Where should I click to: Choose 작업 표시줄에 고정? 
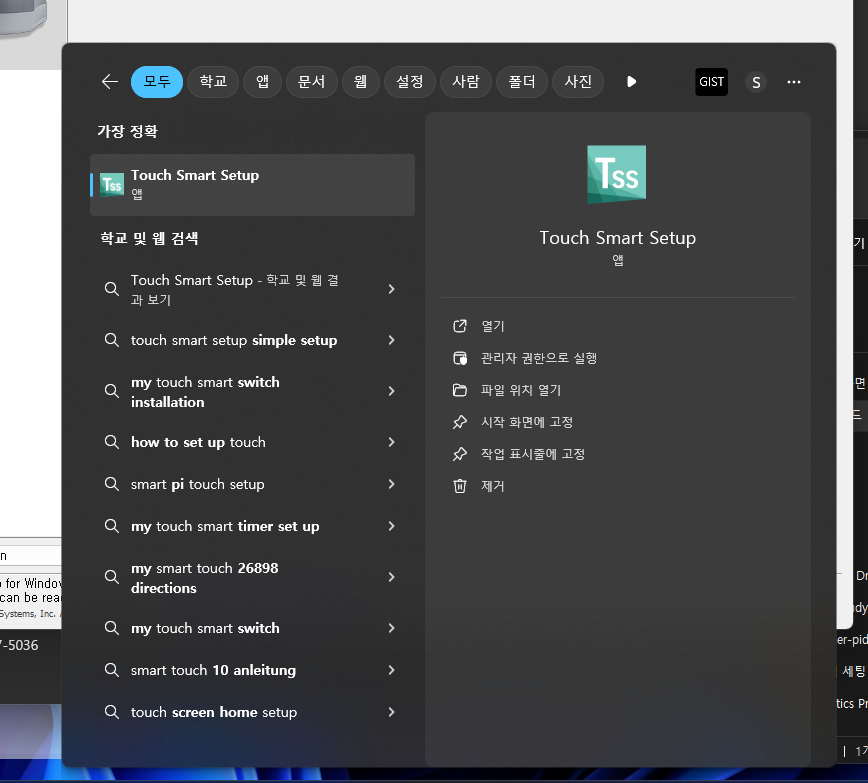(533, 455)
